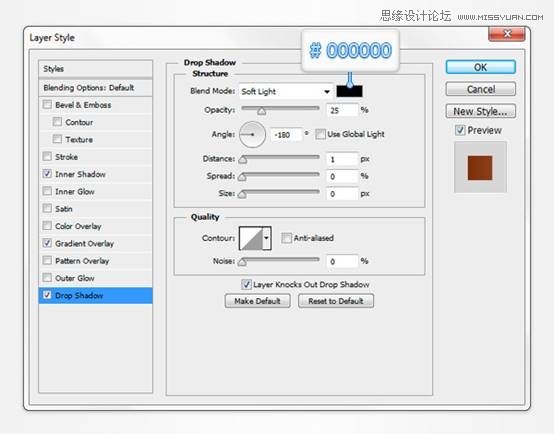Select the Inner Shadow effect label

pos(80,174)
